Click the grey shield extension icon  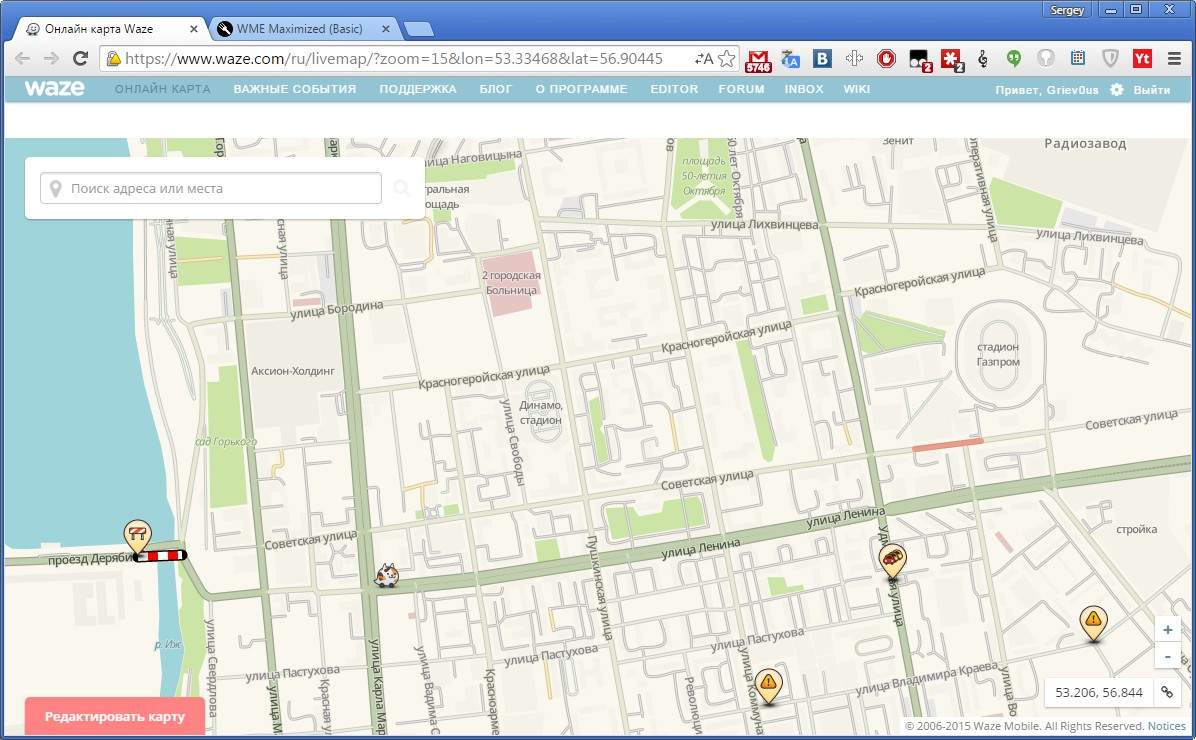[x=1110, y=59]
